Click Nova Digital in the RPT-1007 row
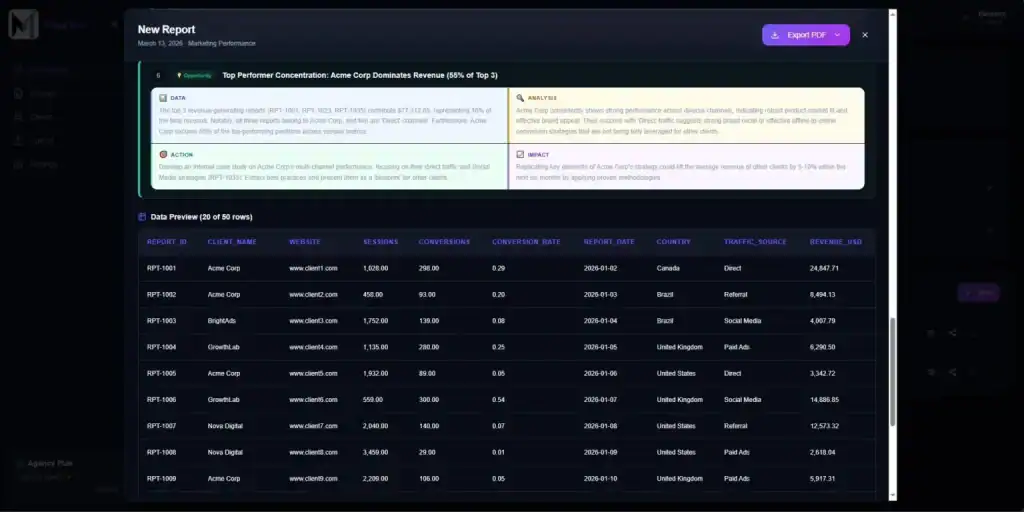 click(x=225, y=426)
